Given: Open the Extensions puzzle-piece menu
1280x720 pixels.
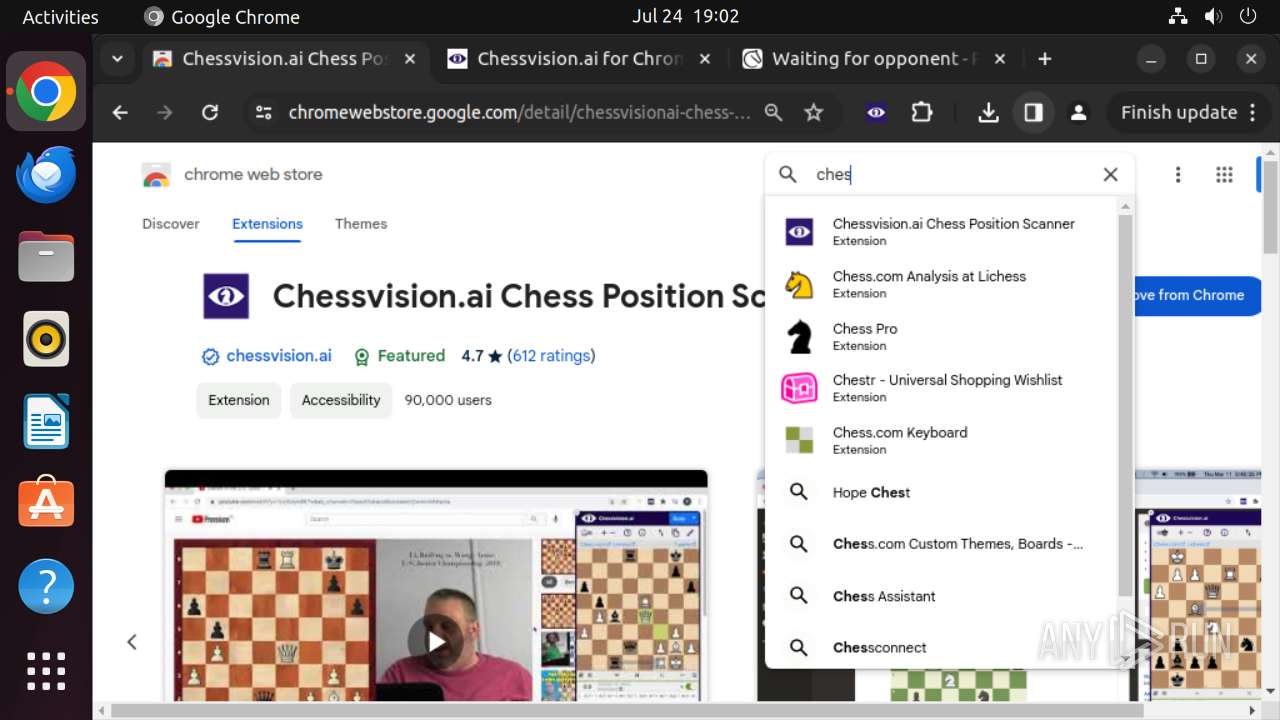Looking at the screenshot, I should 922,113.
